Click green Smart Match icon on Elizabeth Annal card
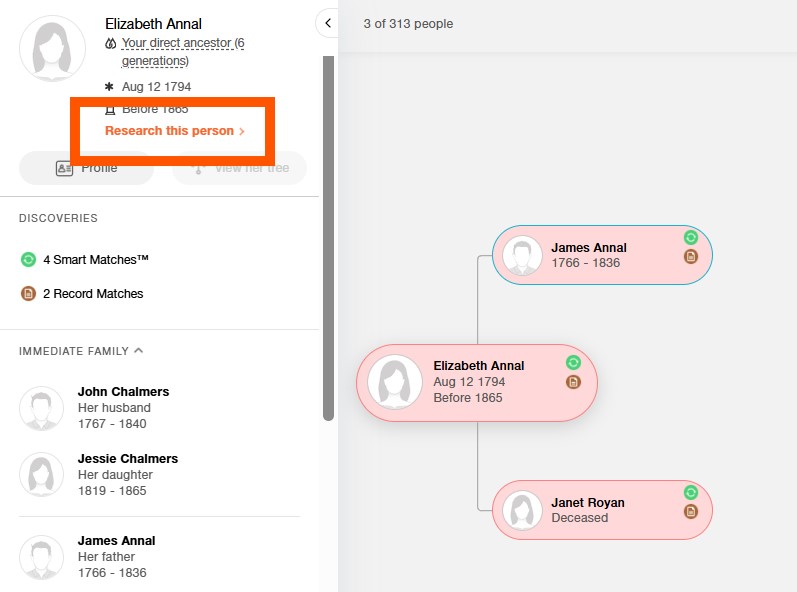 (573, 363)
